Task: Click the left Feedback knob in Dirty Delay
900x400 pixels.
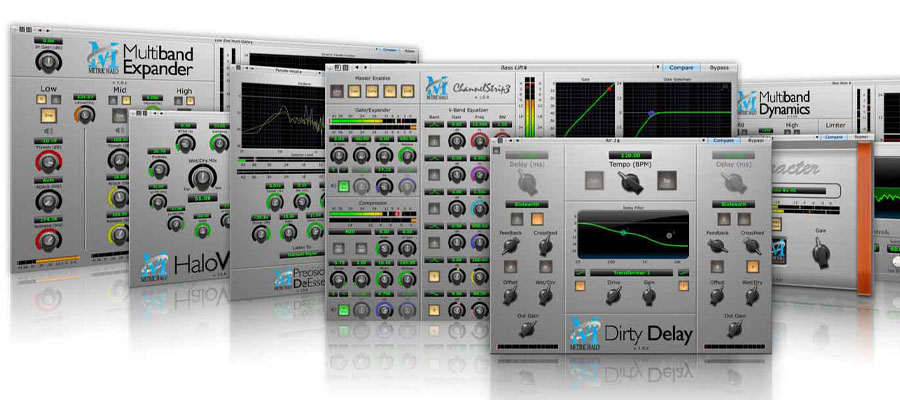Action: click(510, 247)
